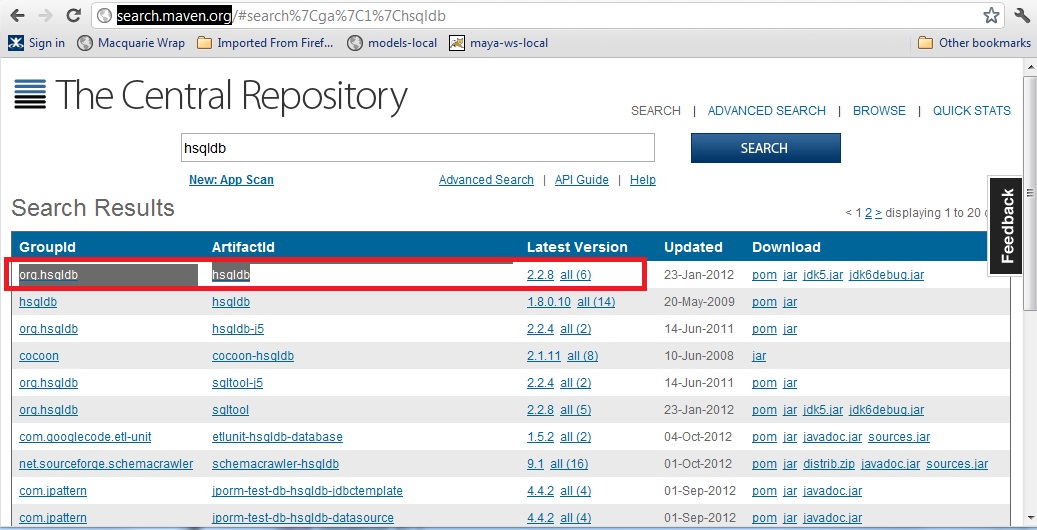The image size is (1037, 530).
Task: Show all (6) versions of hsqldb
Action: pos(575,275)
